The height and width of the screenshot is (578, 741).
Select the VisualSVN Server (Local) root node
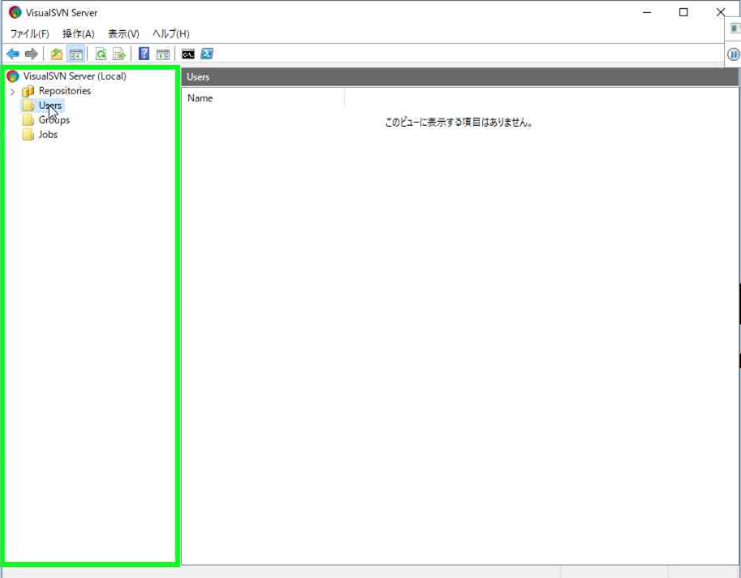click(75, 76)
